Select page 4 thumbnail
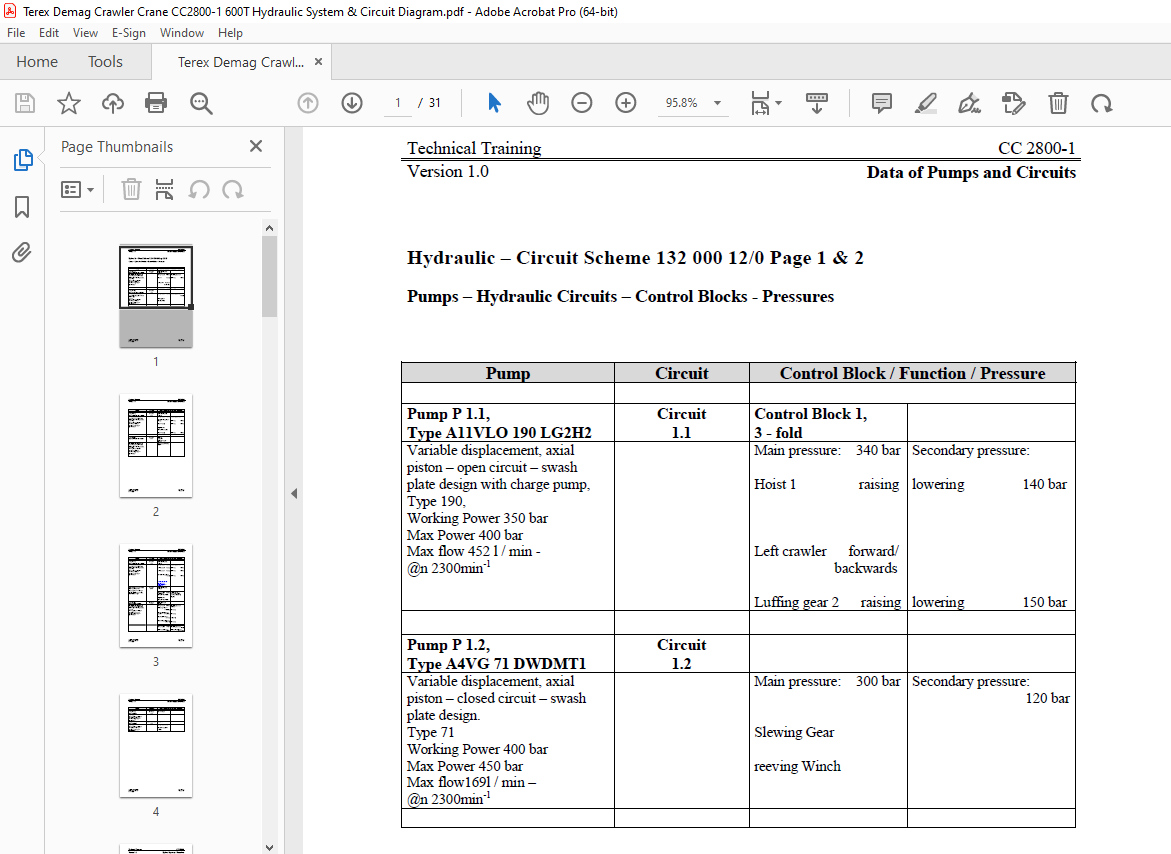Image resolution: width=1171 pixels, height=854 pixels. [156, 746]
